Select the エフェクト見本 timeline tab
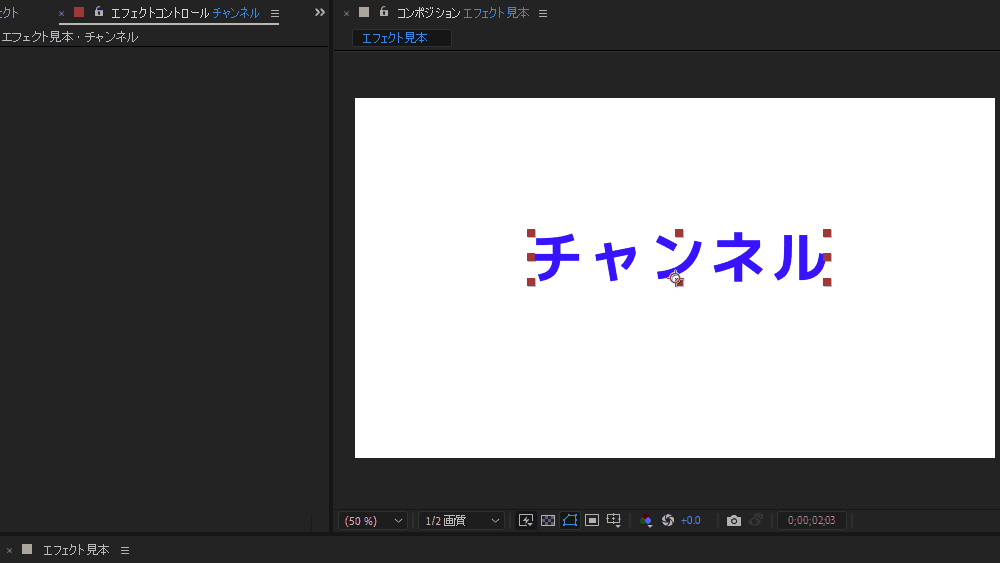 point(76,550)
